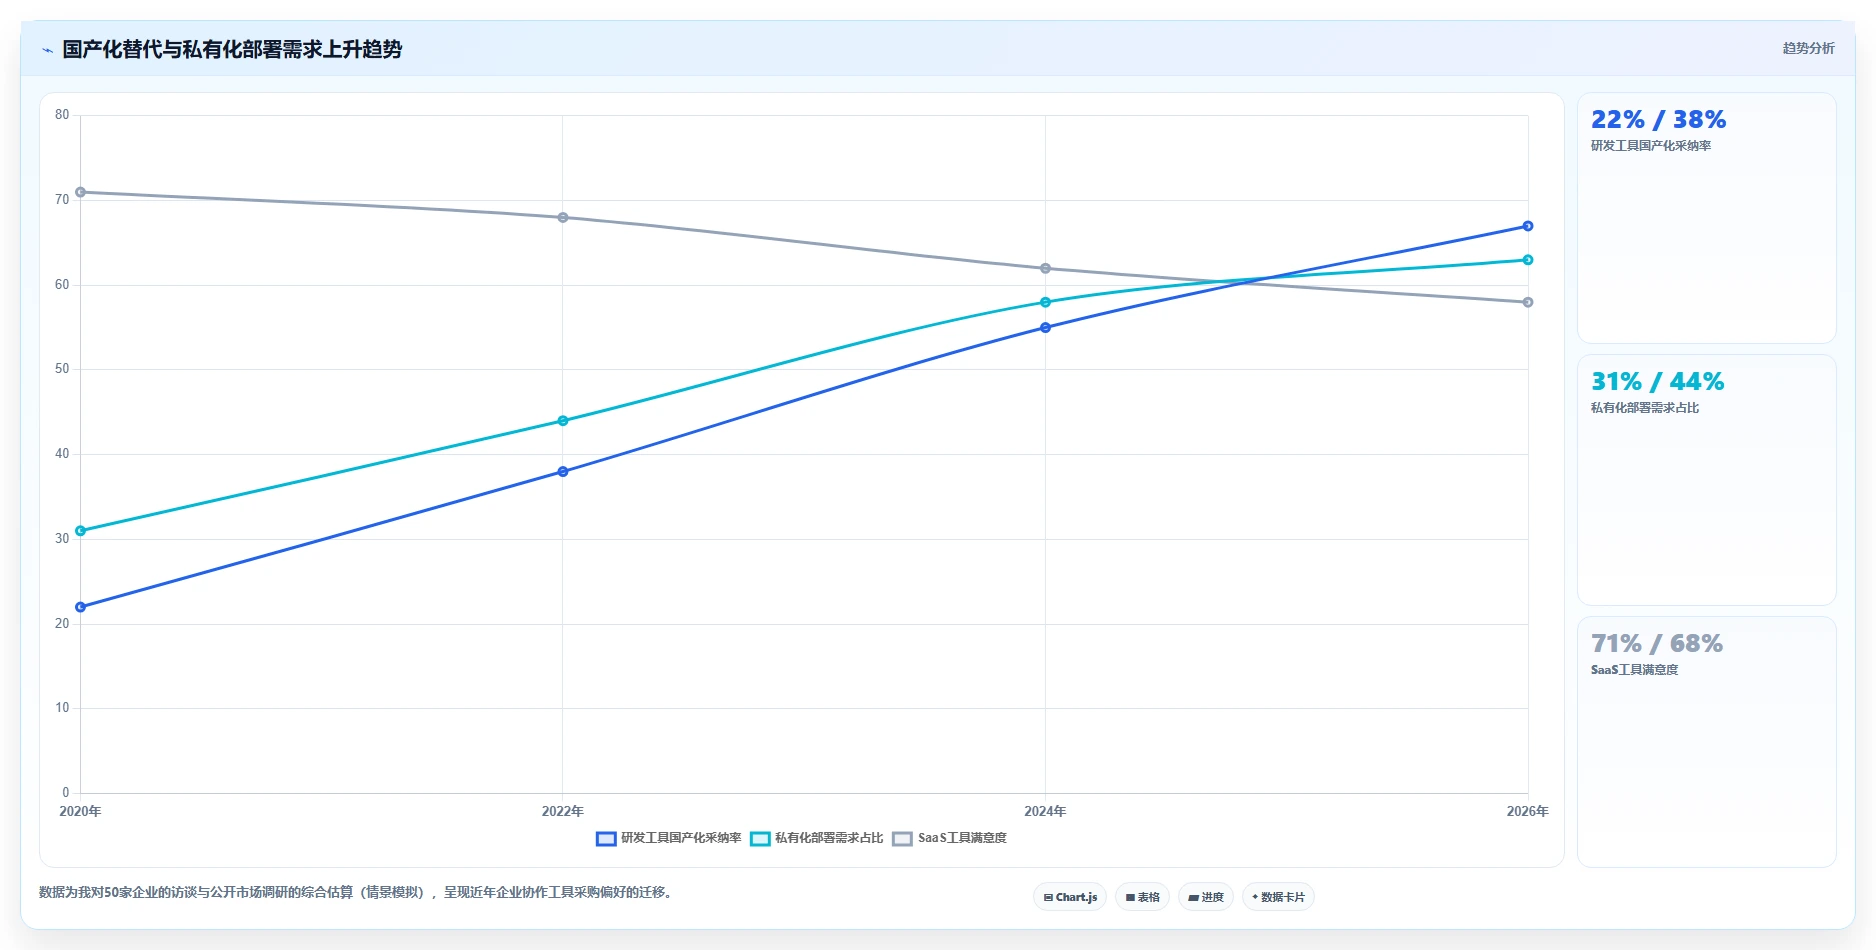1876x950 pixels.
Task: Click the gray 2026年 data point at 58
Action: [1528, 302]
